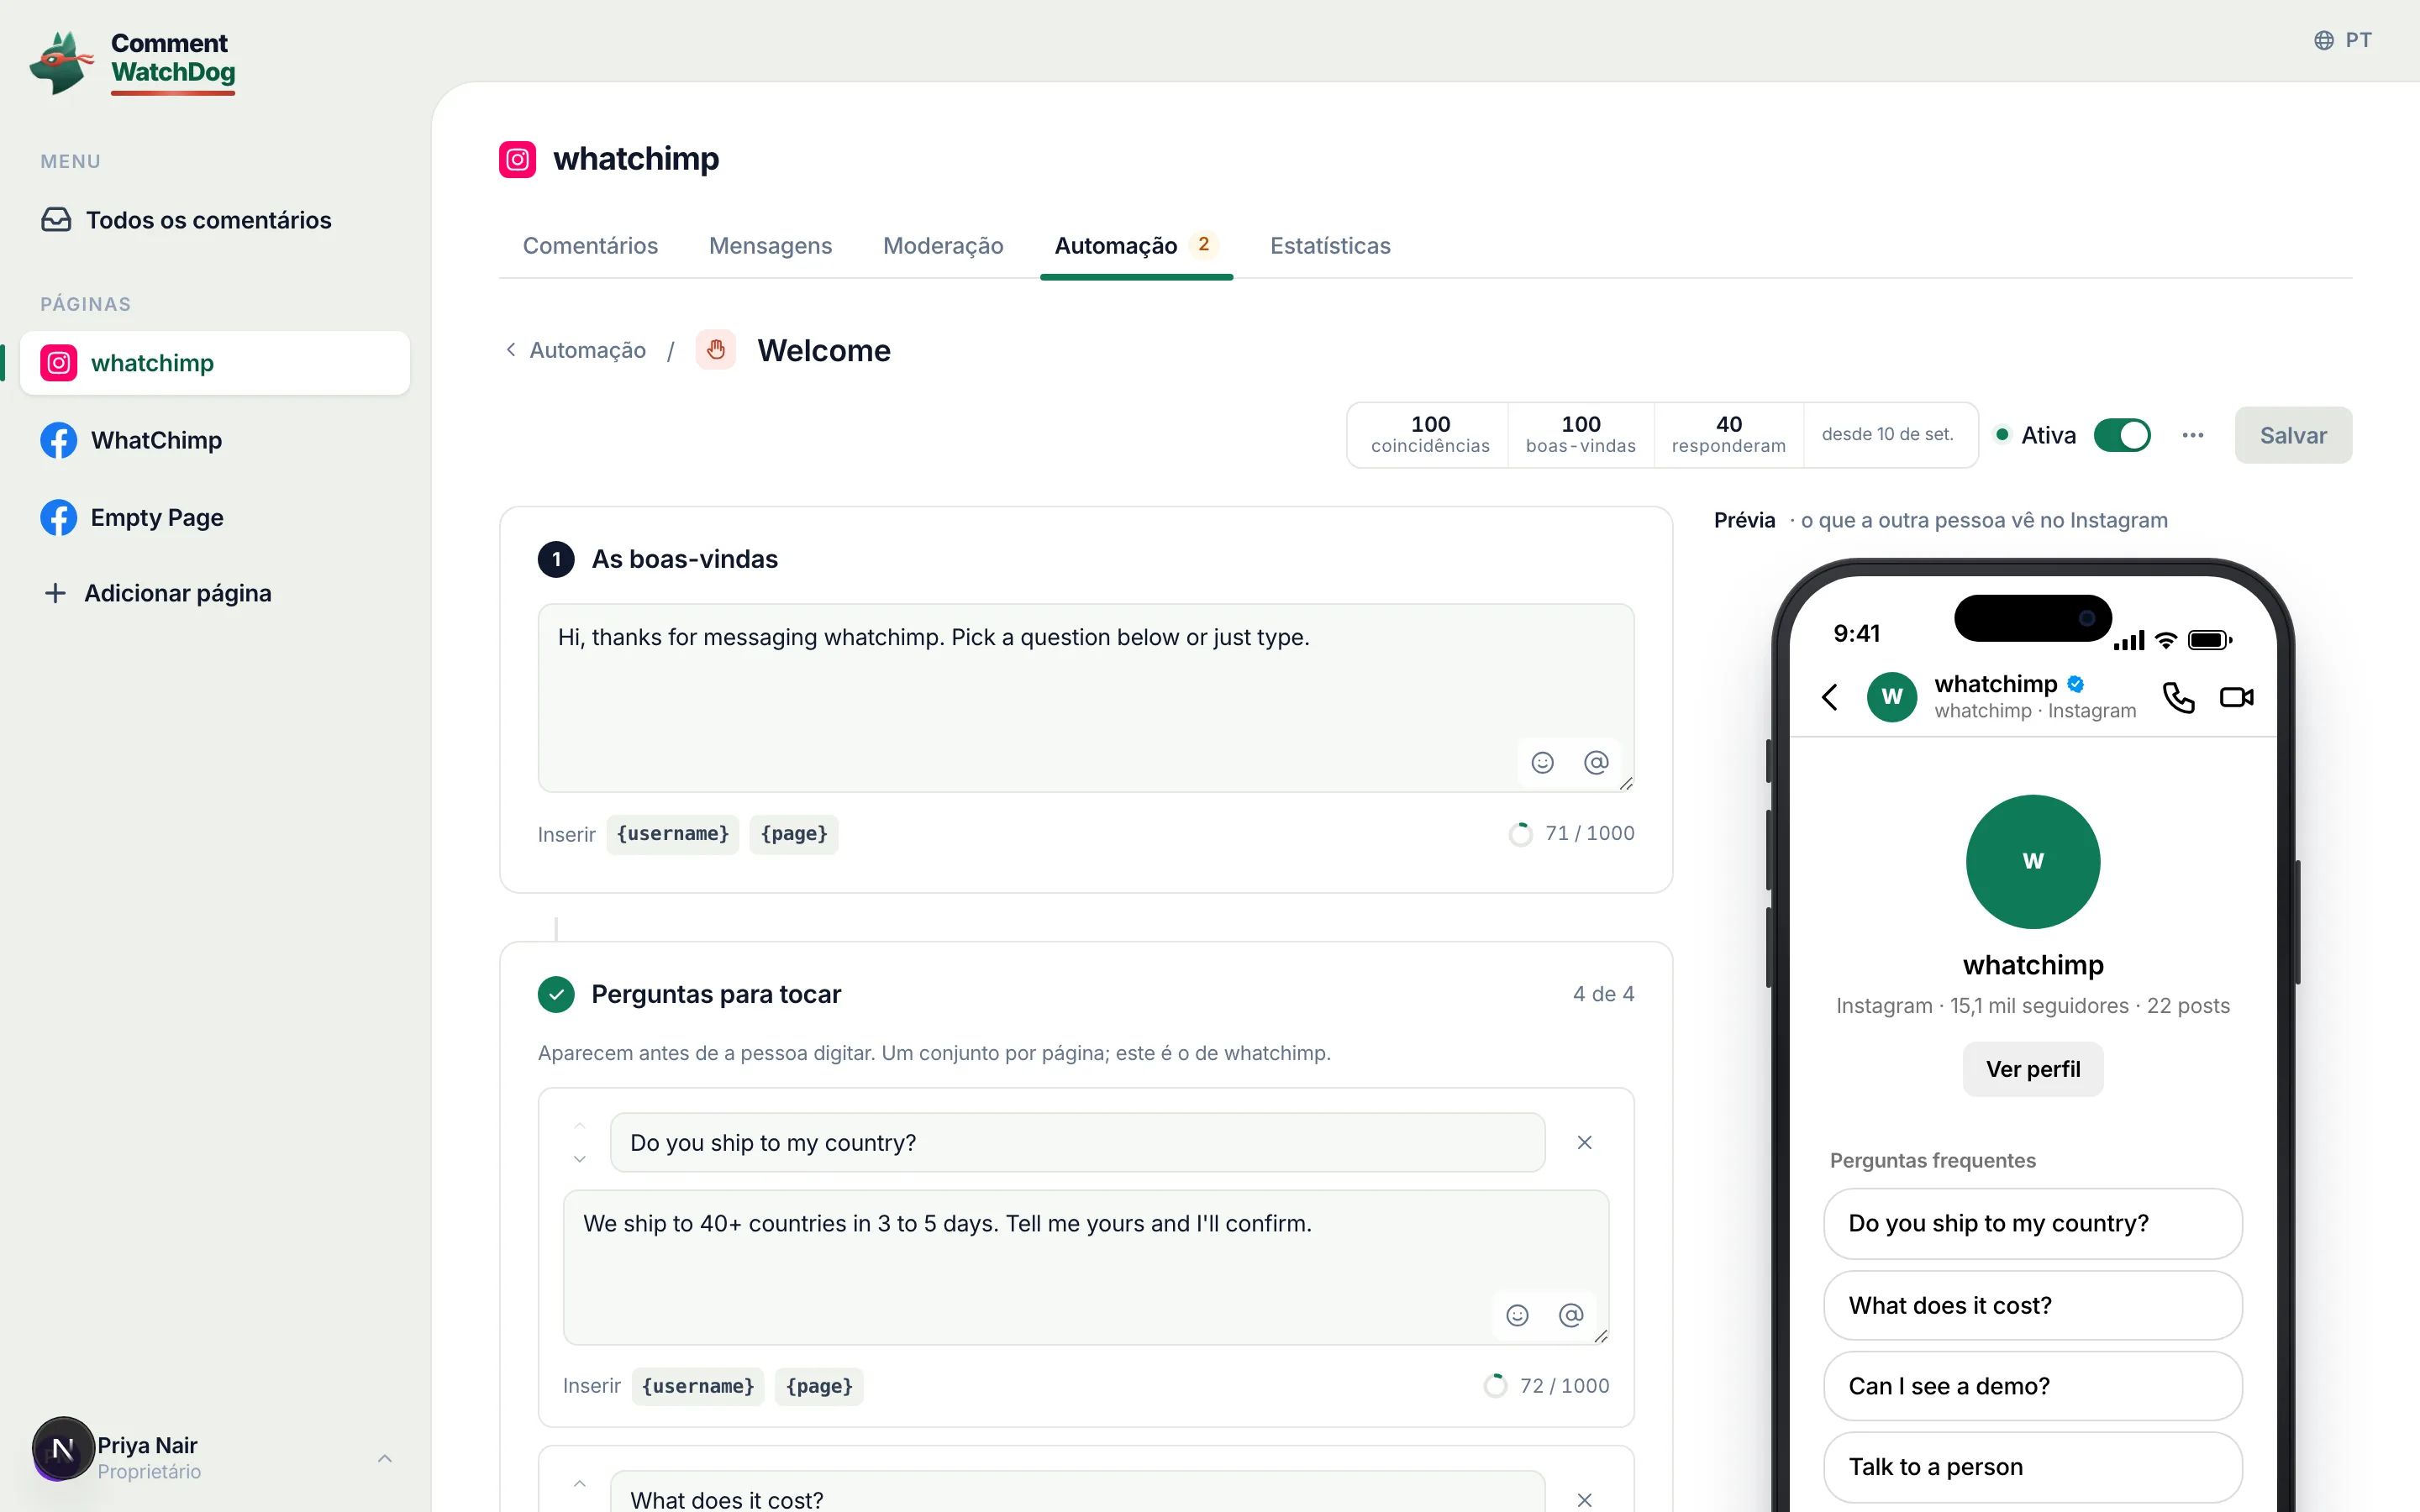Insert mention in the shipping answer box
This screenshot has width=2420, height=1512.
[1572, 1315]
